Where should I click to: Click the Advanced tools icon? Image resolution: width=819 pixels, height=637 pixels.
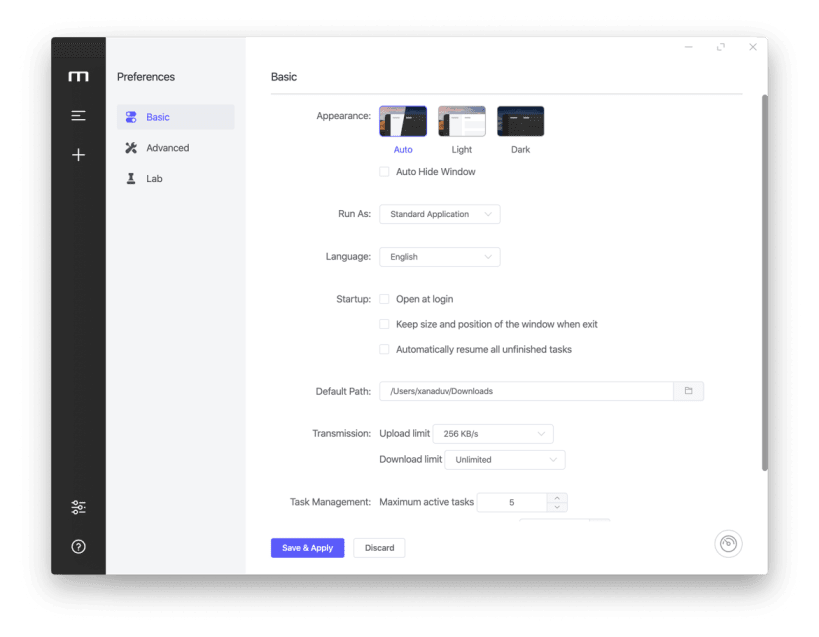[x=131, y=148]
